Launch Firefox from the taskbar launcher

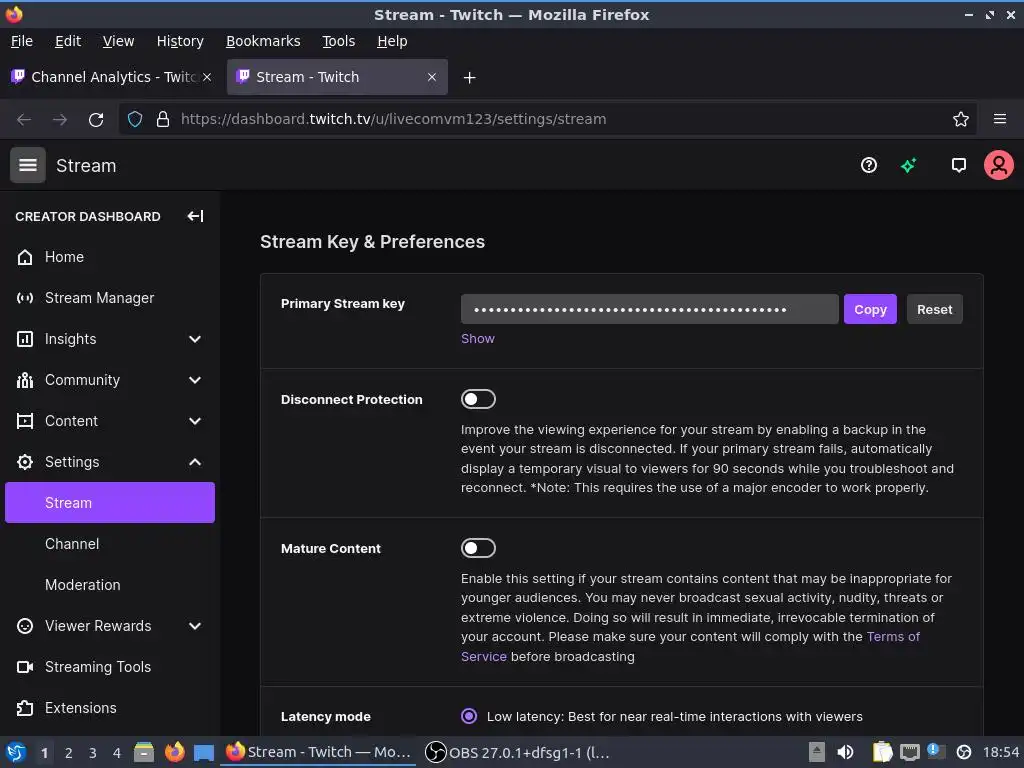point(174,752)
